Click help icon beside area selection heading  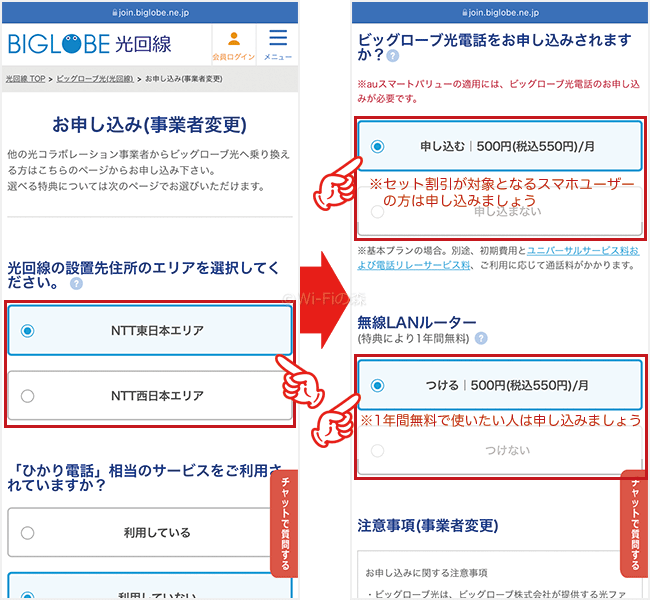click(x=76, y=284)
